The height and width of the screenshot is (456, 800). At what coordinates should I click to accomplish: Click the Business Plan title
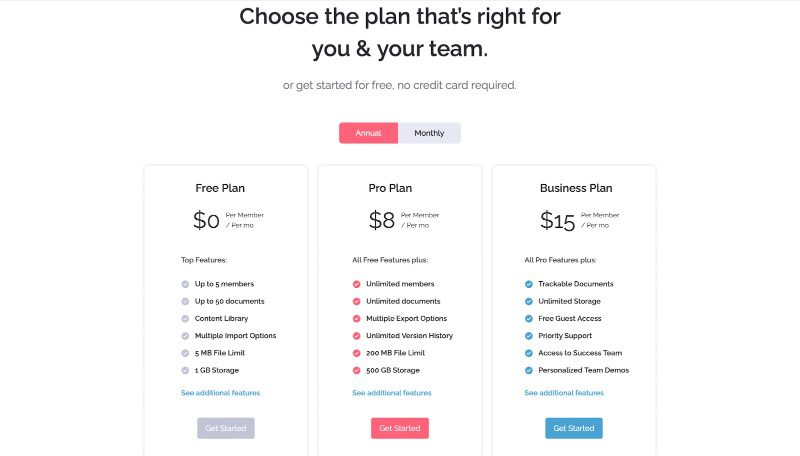(x=576, y=188)
